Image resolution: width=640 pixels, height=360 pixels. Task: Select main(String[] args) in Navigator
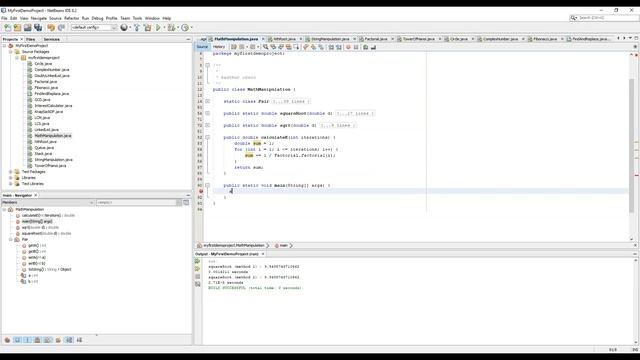(x=37, y=222)
